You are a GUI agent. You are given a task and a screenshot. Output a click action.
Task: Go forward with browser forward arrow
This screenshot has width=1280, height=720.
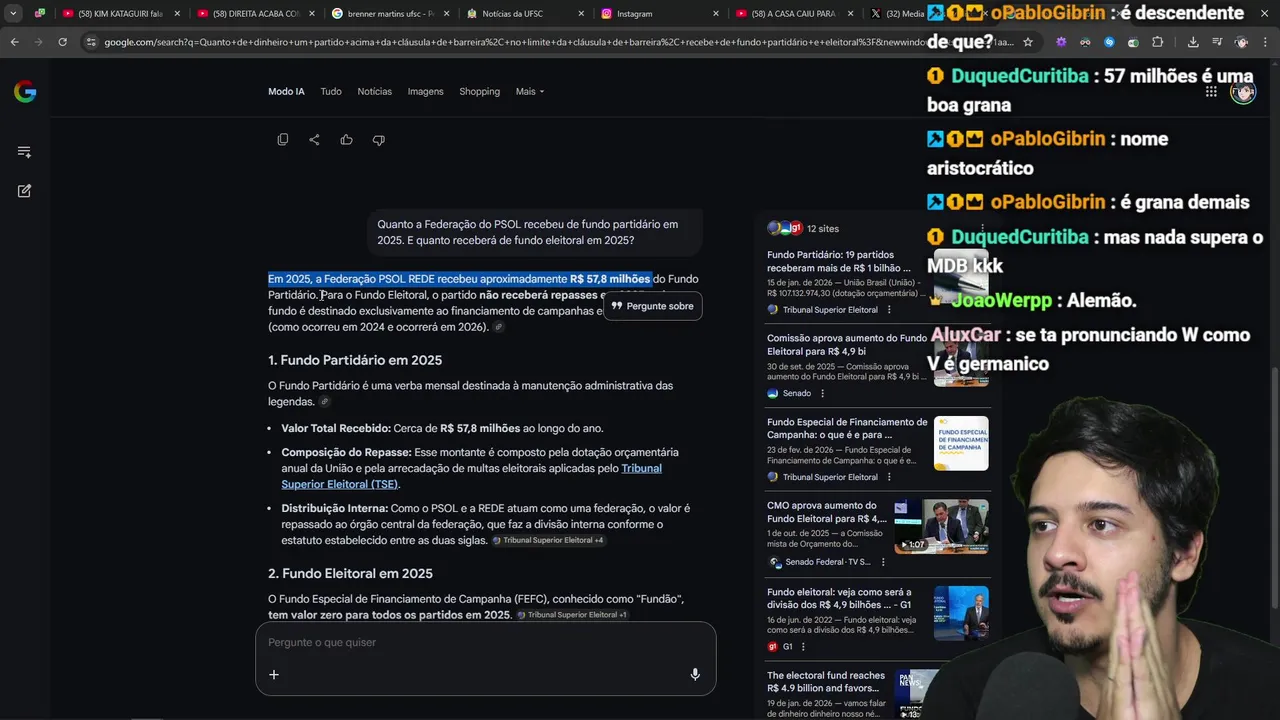38,42
